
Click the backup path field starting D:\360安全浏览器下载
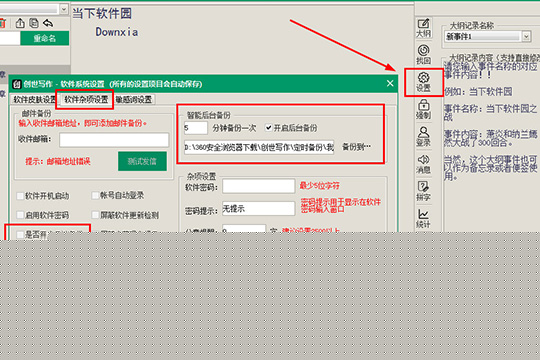[259, 147]
